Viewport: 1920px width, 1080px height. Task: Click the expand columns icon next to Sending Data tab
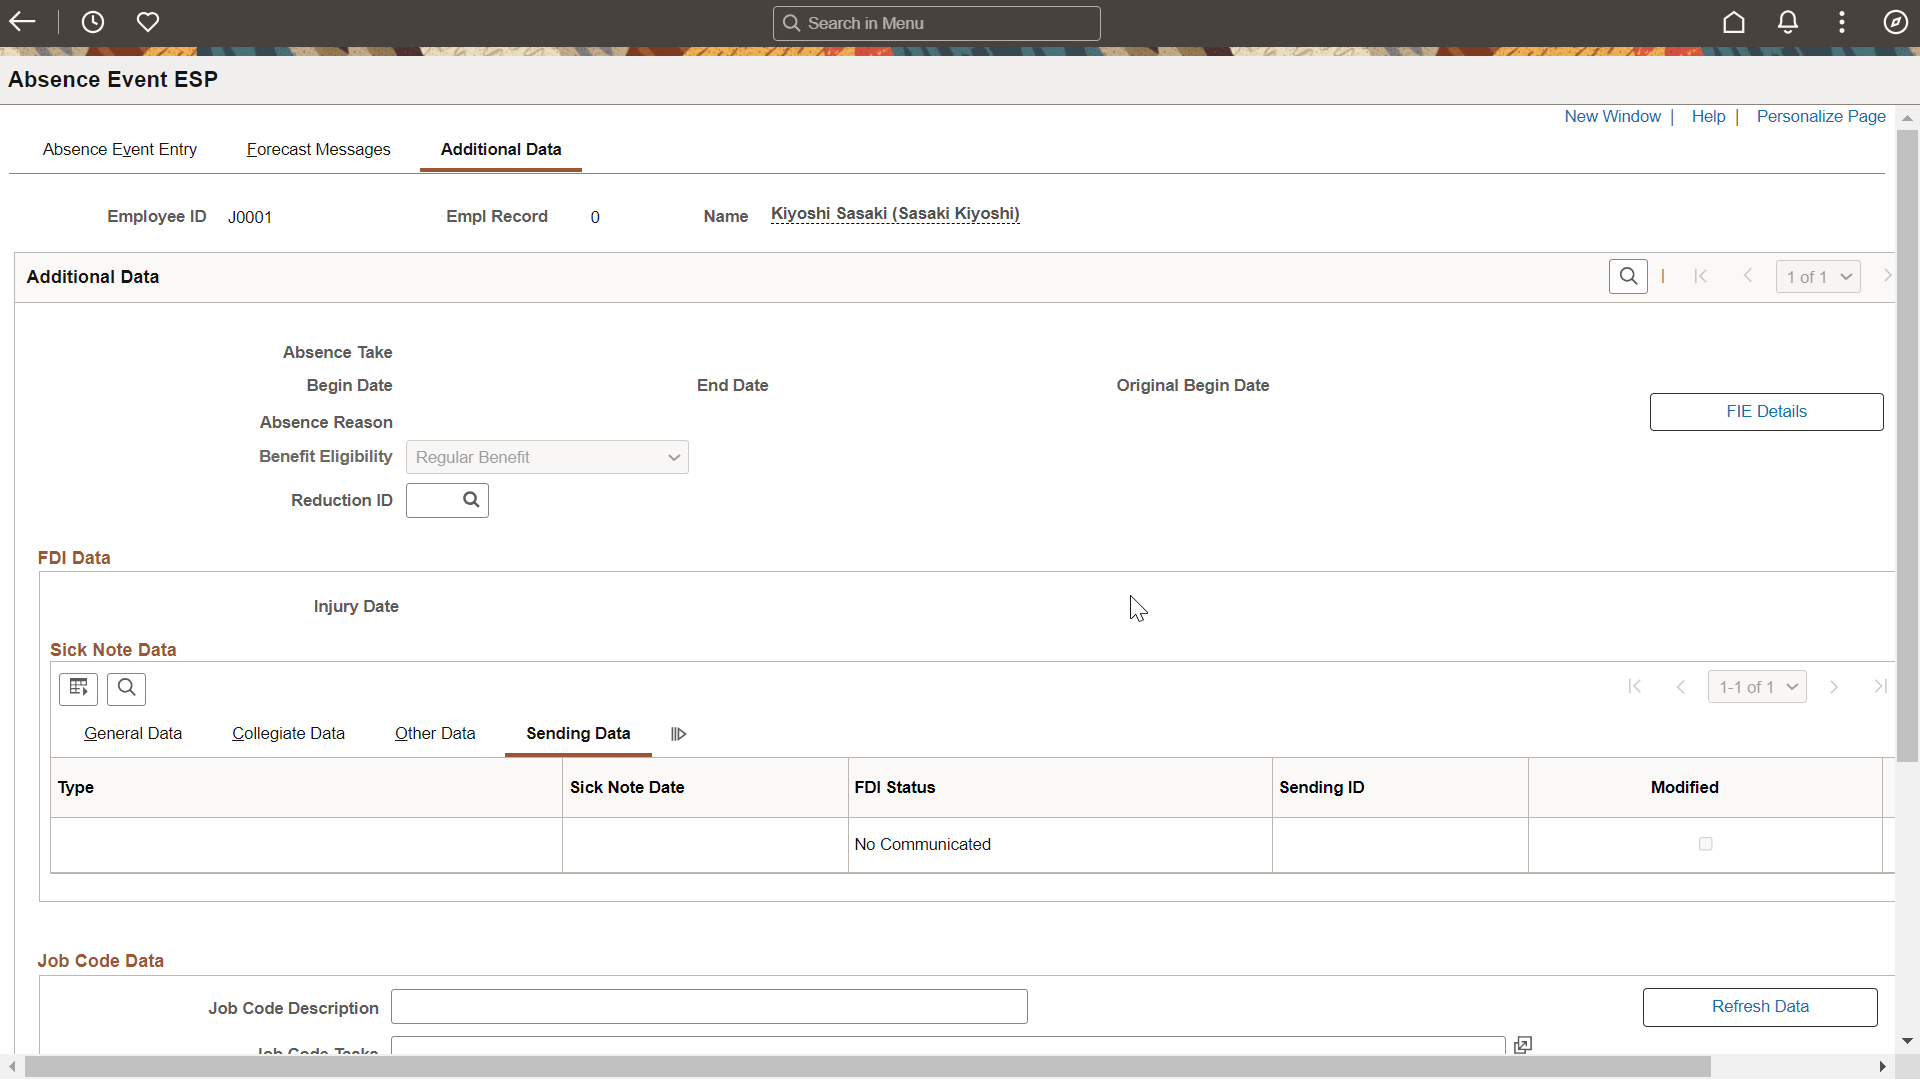[x=678, y=733]
